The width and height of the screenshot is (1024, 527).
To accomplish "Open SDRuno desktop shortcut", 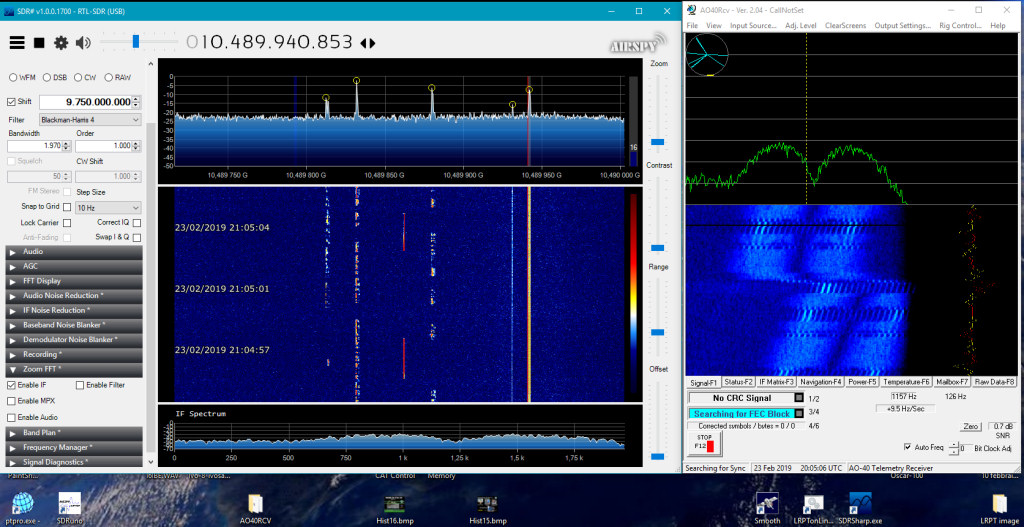I will [x=69, y=508].
